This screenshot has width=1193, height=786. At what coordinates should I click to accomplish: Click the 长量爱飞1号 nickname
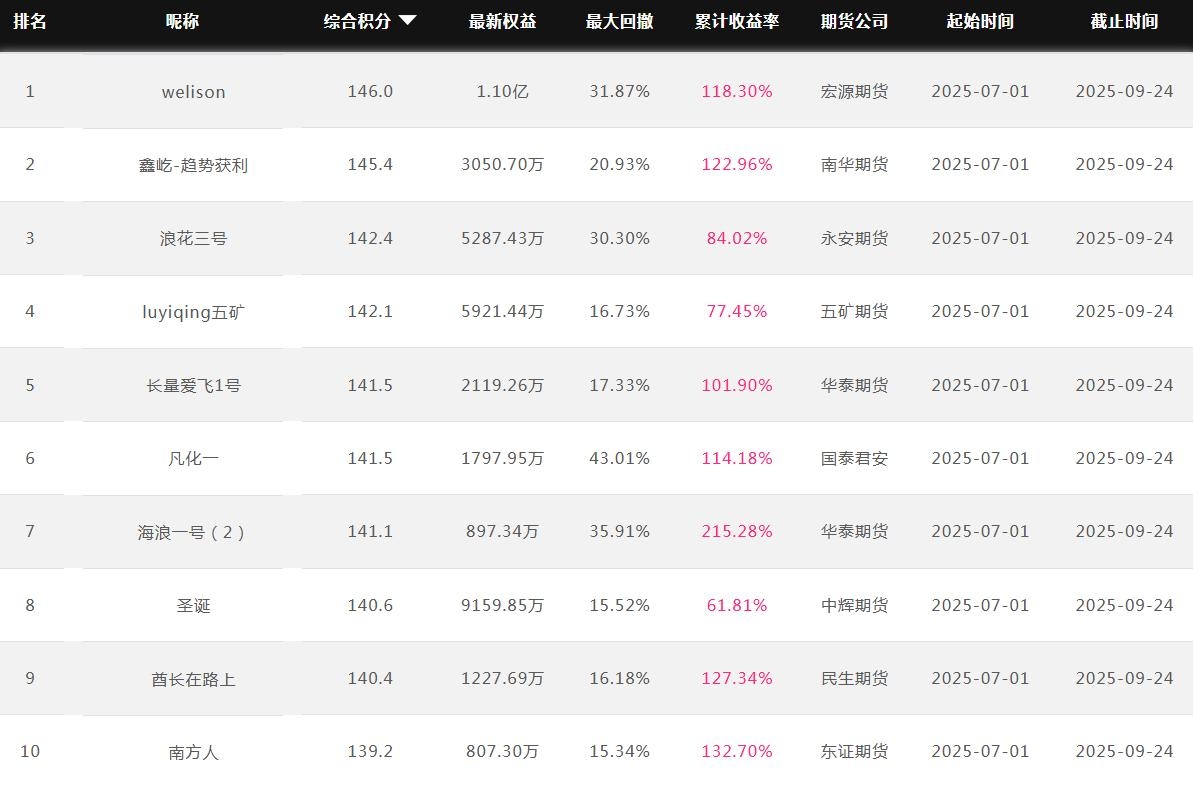pyautogui.click(x=193, y=385)
